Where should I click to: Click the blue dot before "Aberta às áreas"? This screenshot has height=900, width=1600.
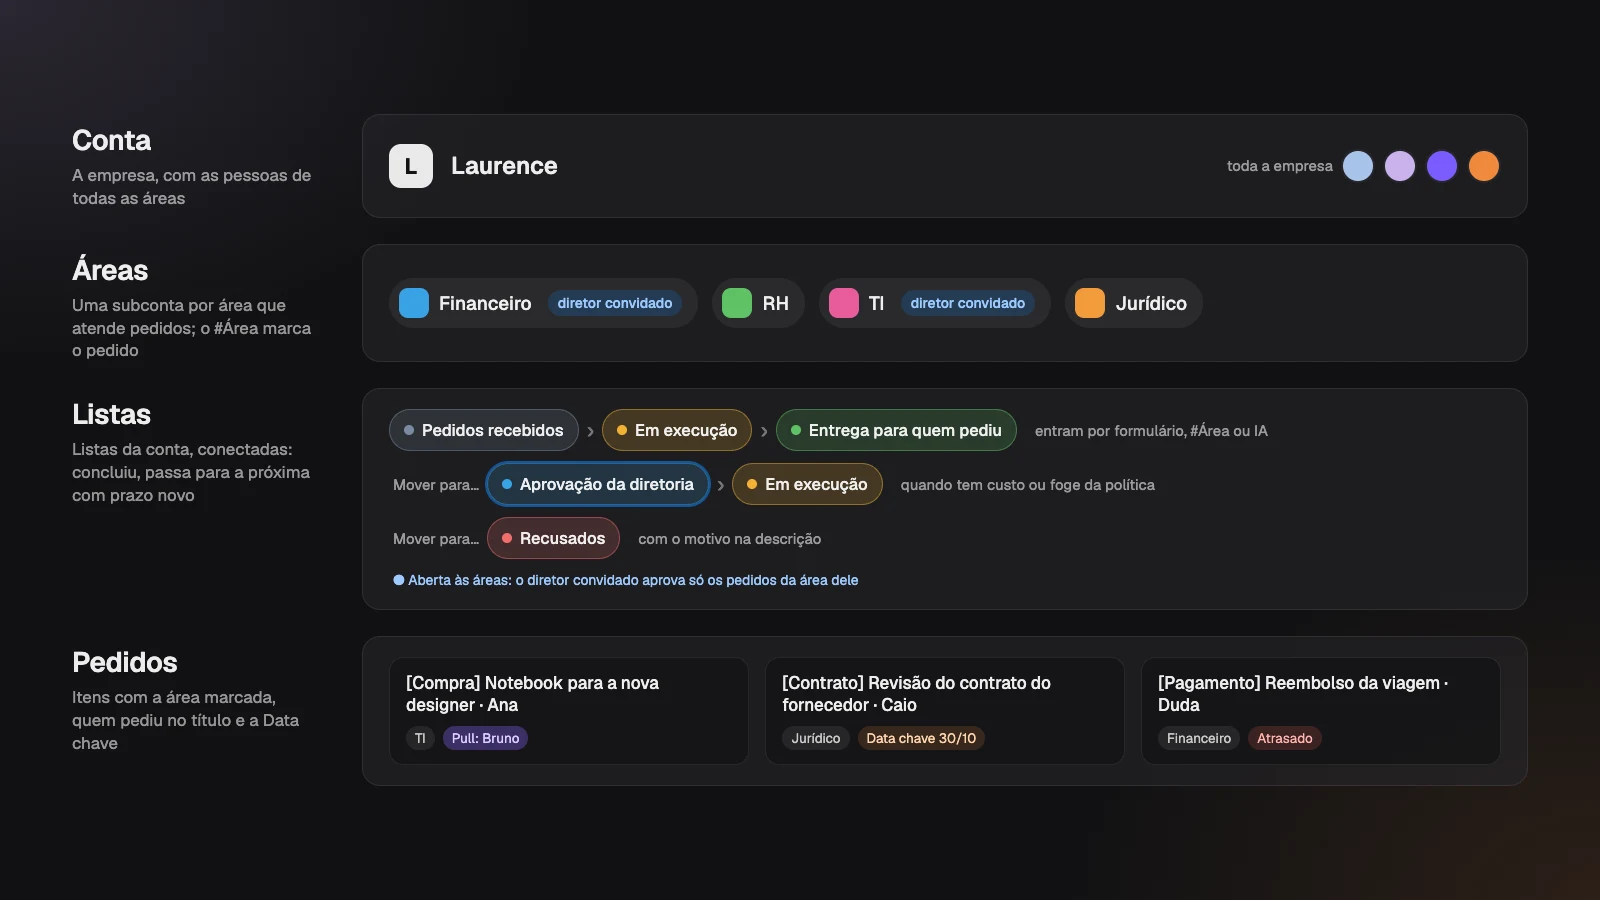click(399, 580)
